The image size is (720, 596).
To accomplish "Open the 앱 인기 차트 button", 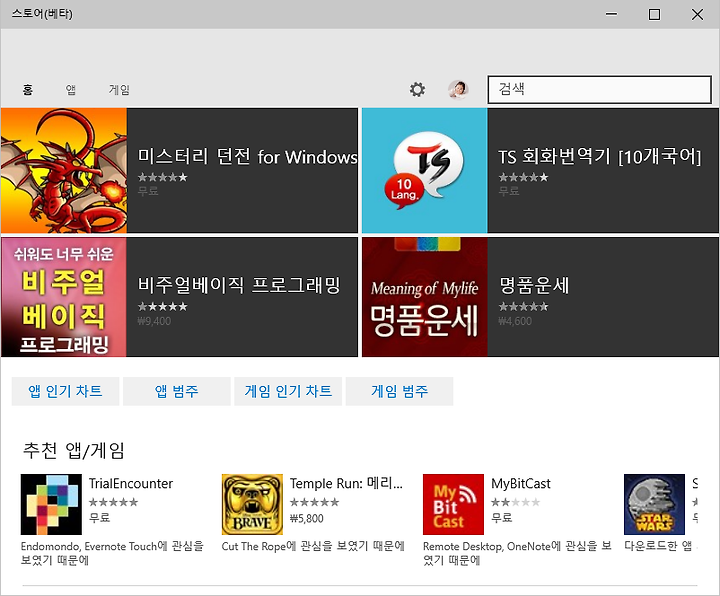I will (x=65, y=391).
